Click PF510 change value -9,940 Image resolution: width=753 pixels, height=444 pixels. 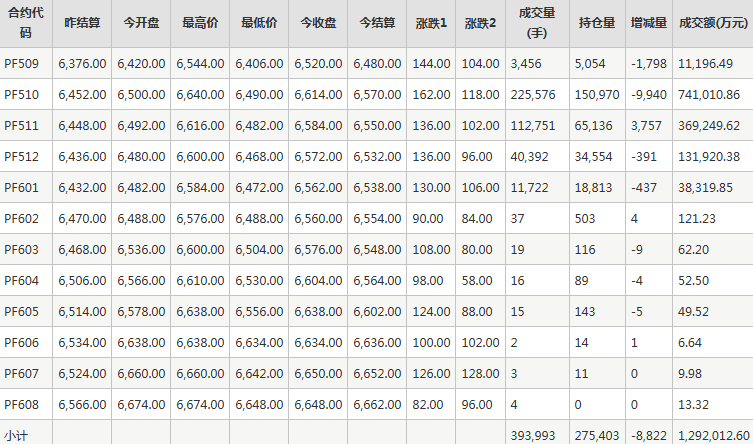(649, 95)
